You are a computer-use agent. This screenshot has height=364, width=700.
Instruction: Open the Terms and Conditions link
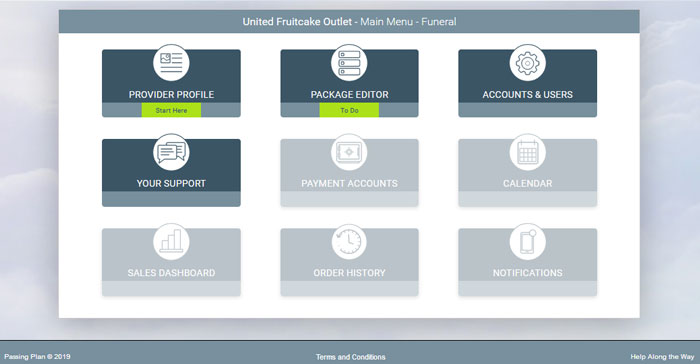tap(350, 357)
